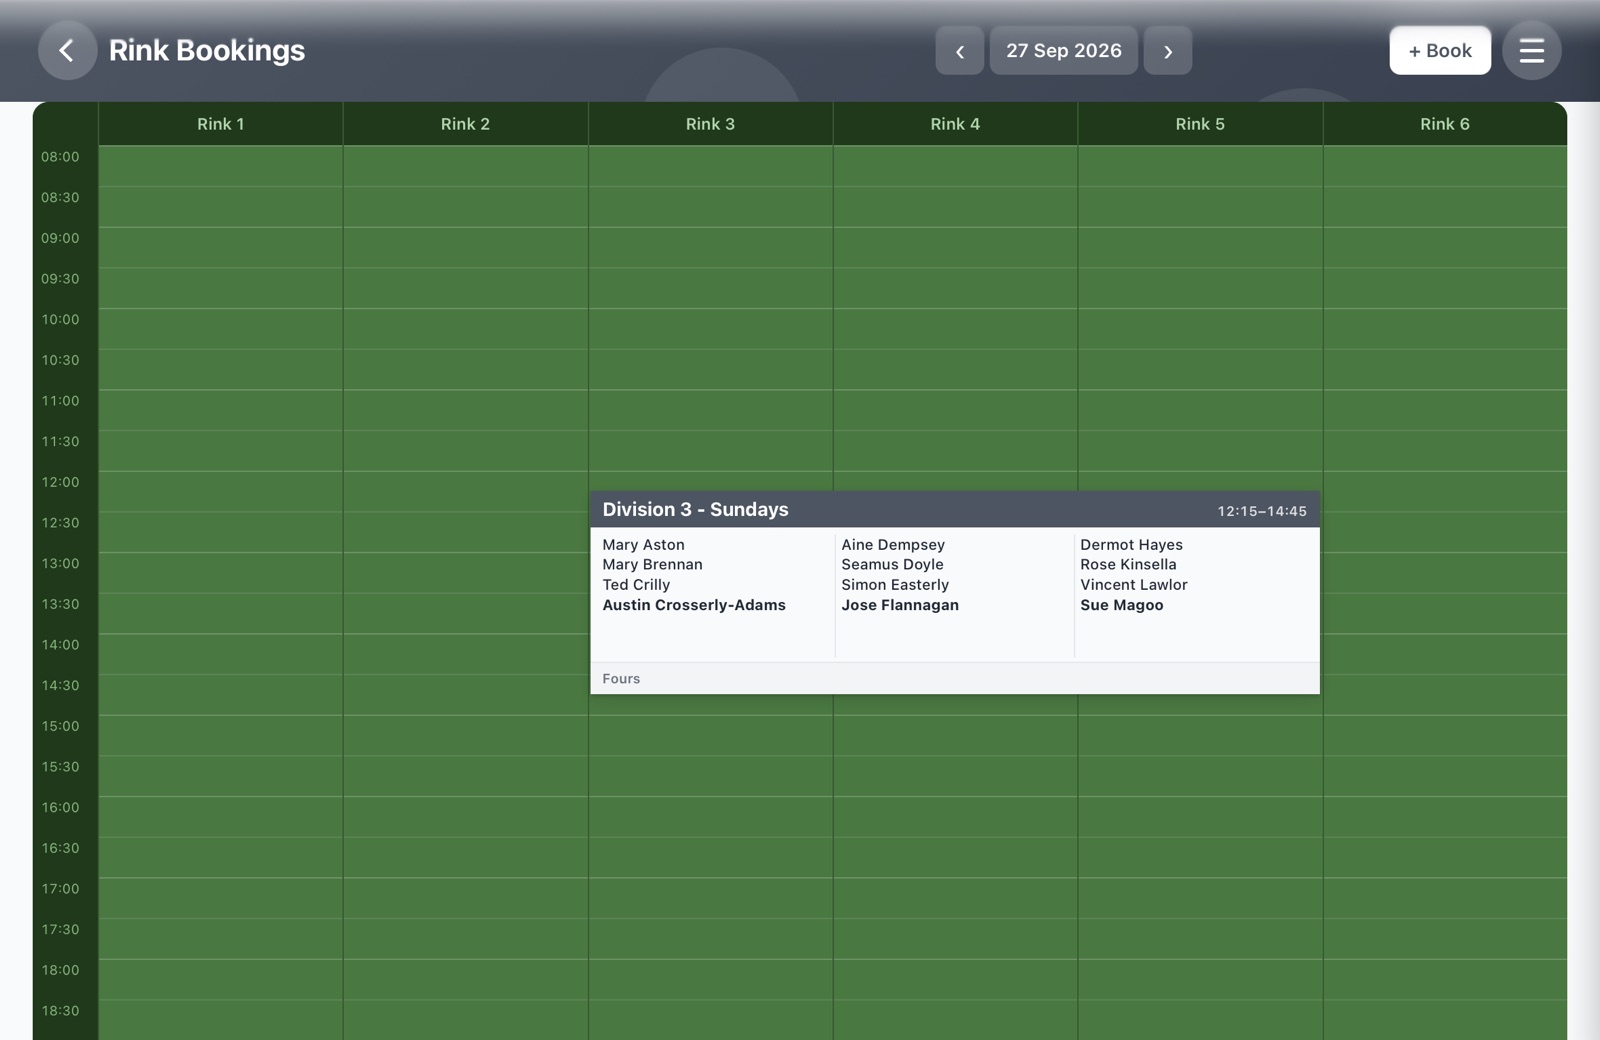Click player Aine Dempsey
The width and height of the screenshot is (1600, 1040).
[893, 545]
